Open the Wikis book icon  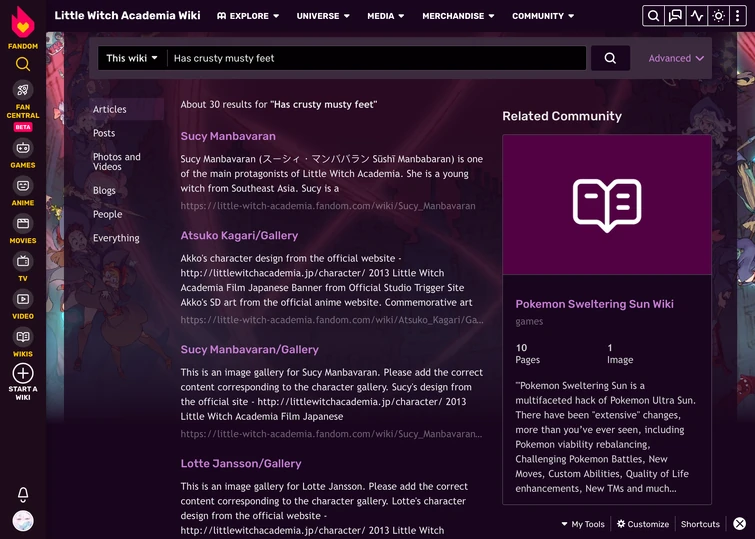pos(23,337)
